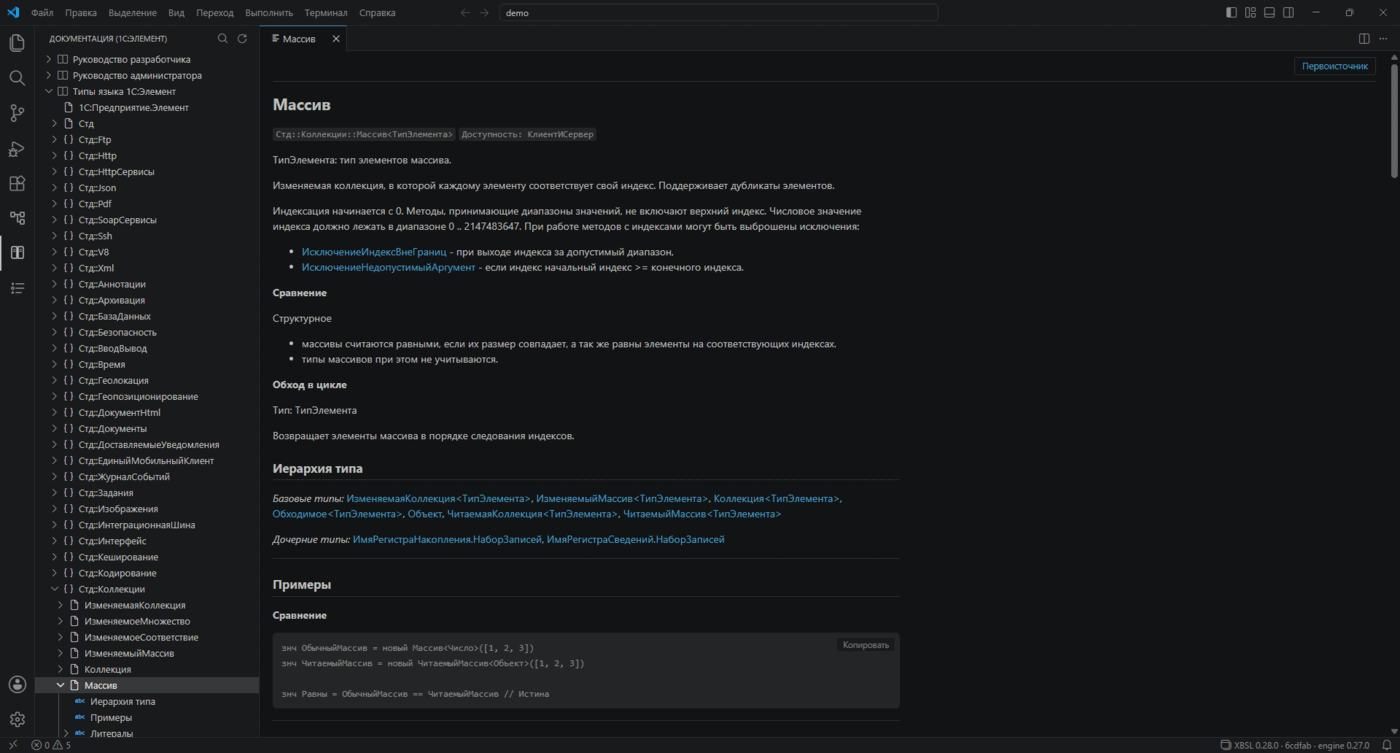
Task: Open ИзменяемаяКоллекция<ТипЭлемента> link
Action: click(438, 498)
